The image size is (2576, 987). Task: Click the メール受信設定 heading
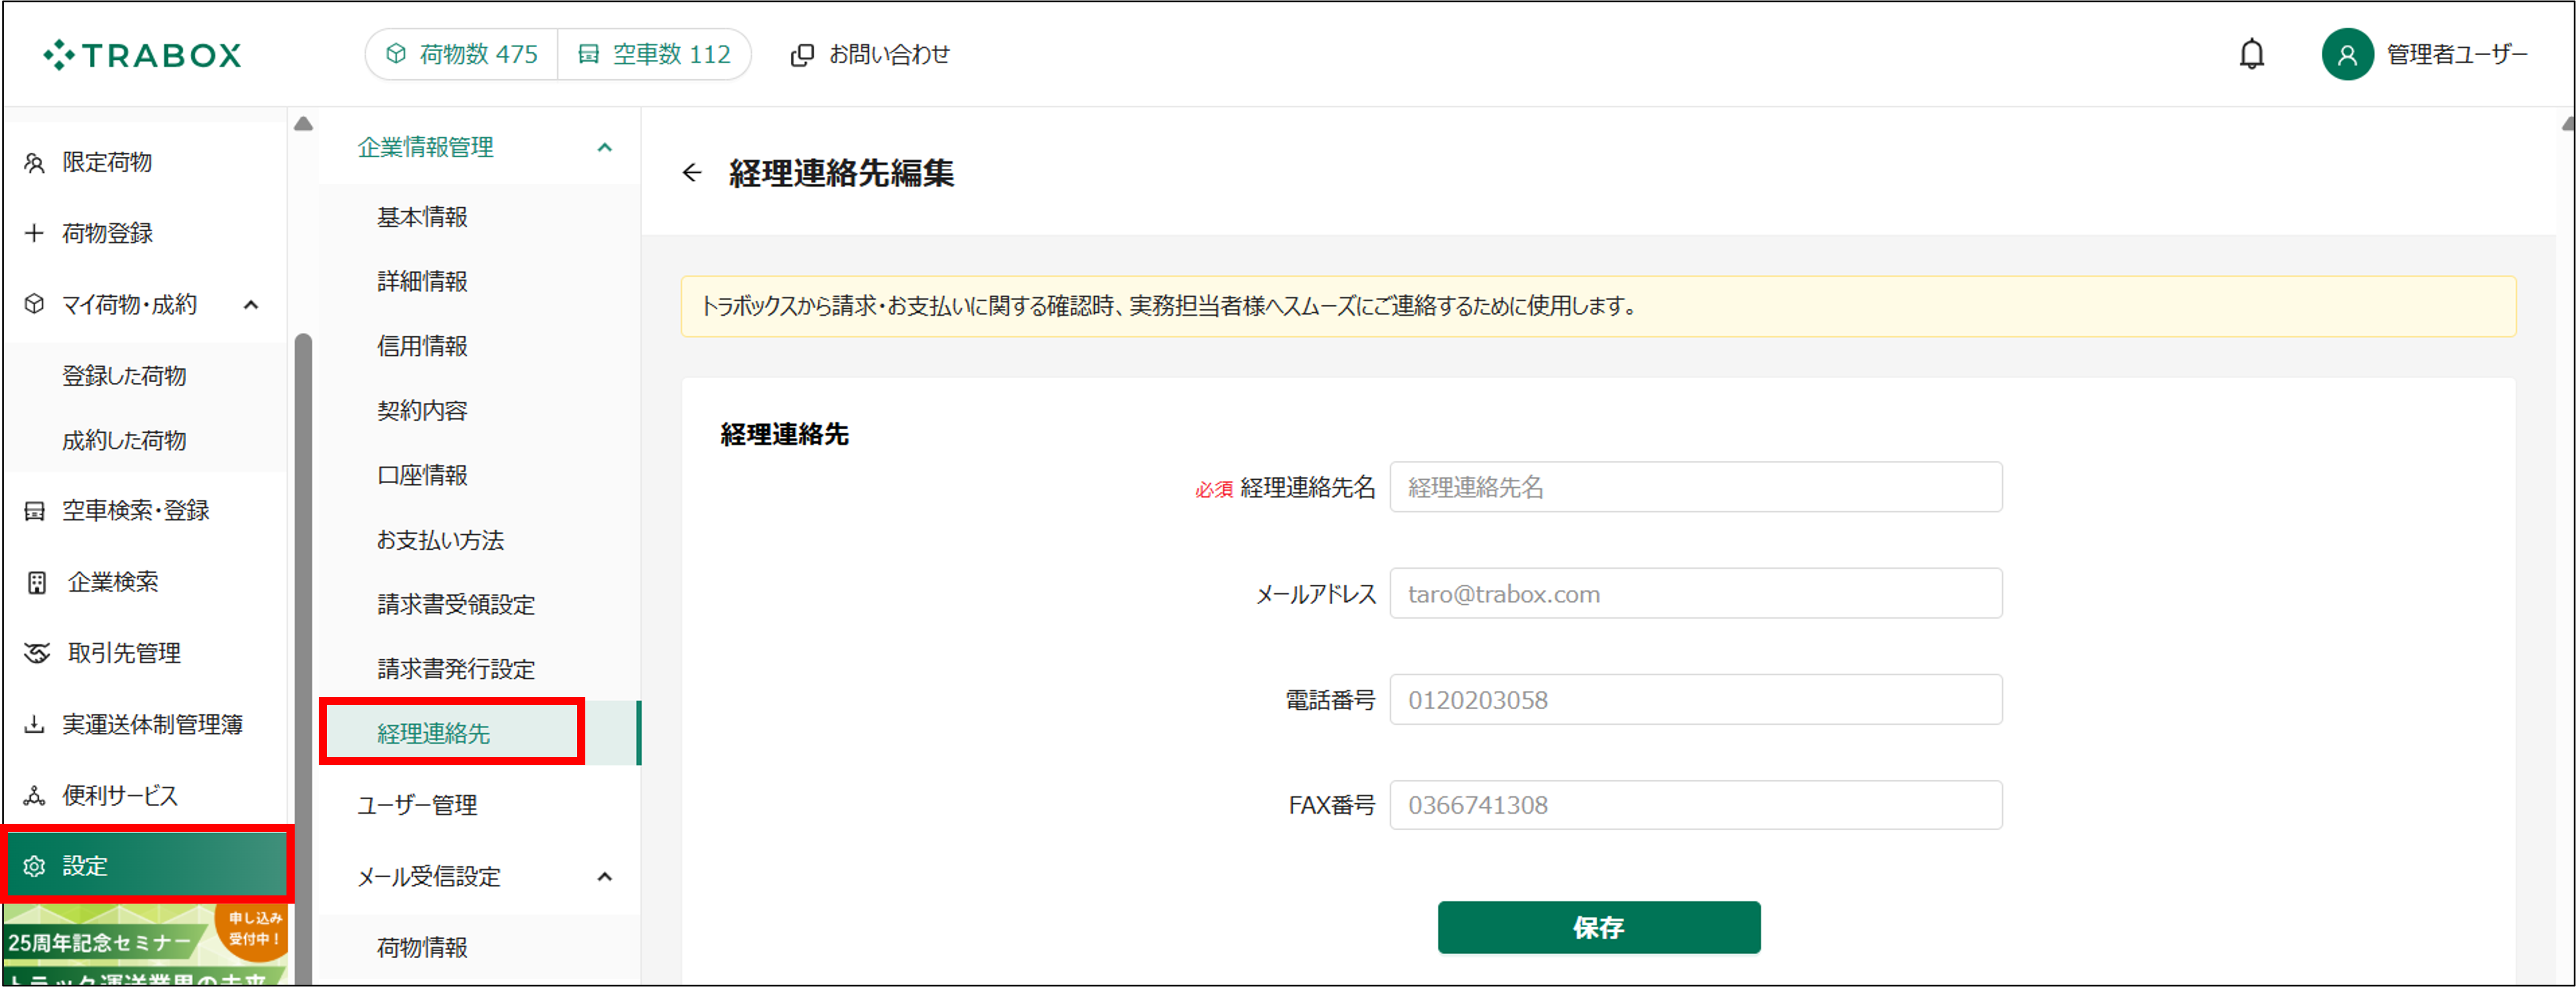[429, 877]
